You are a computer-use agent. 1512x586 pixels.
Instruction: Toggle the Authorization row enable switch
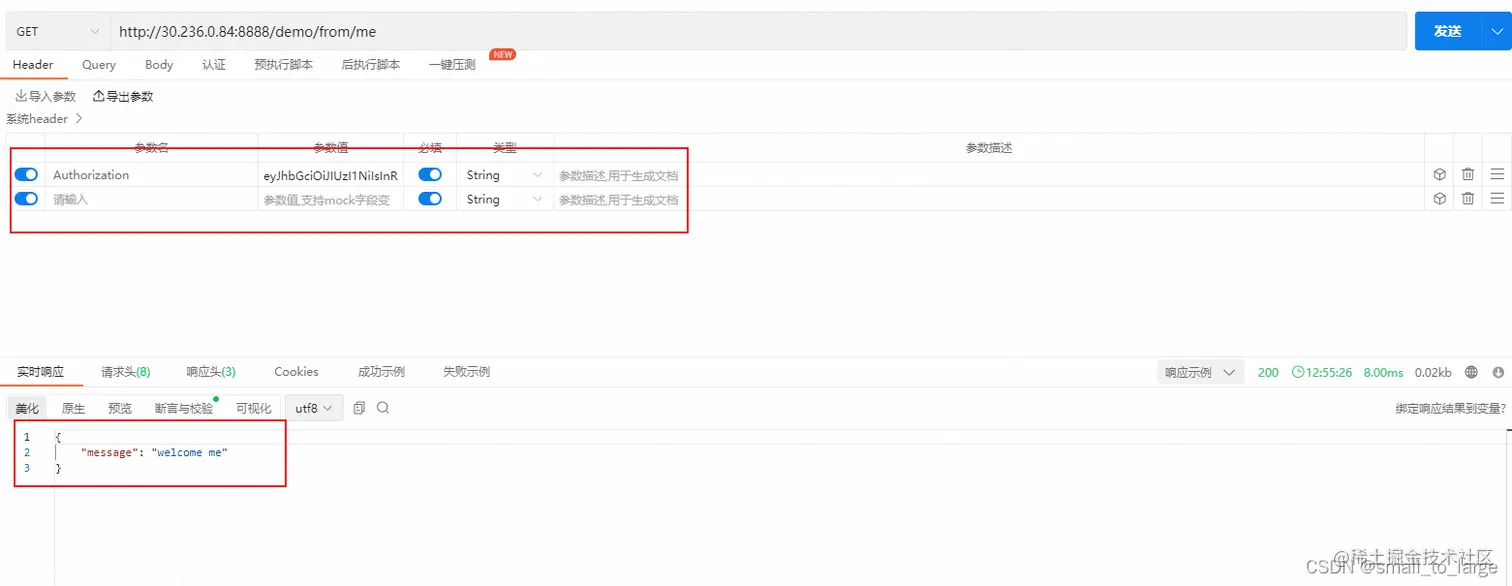coord(26,174)
